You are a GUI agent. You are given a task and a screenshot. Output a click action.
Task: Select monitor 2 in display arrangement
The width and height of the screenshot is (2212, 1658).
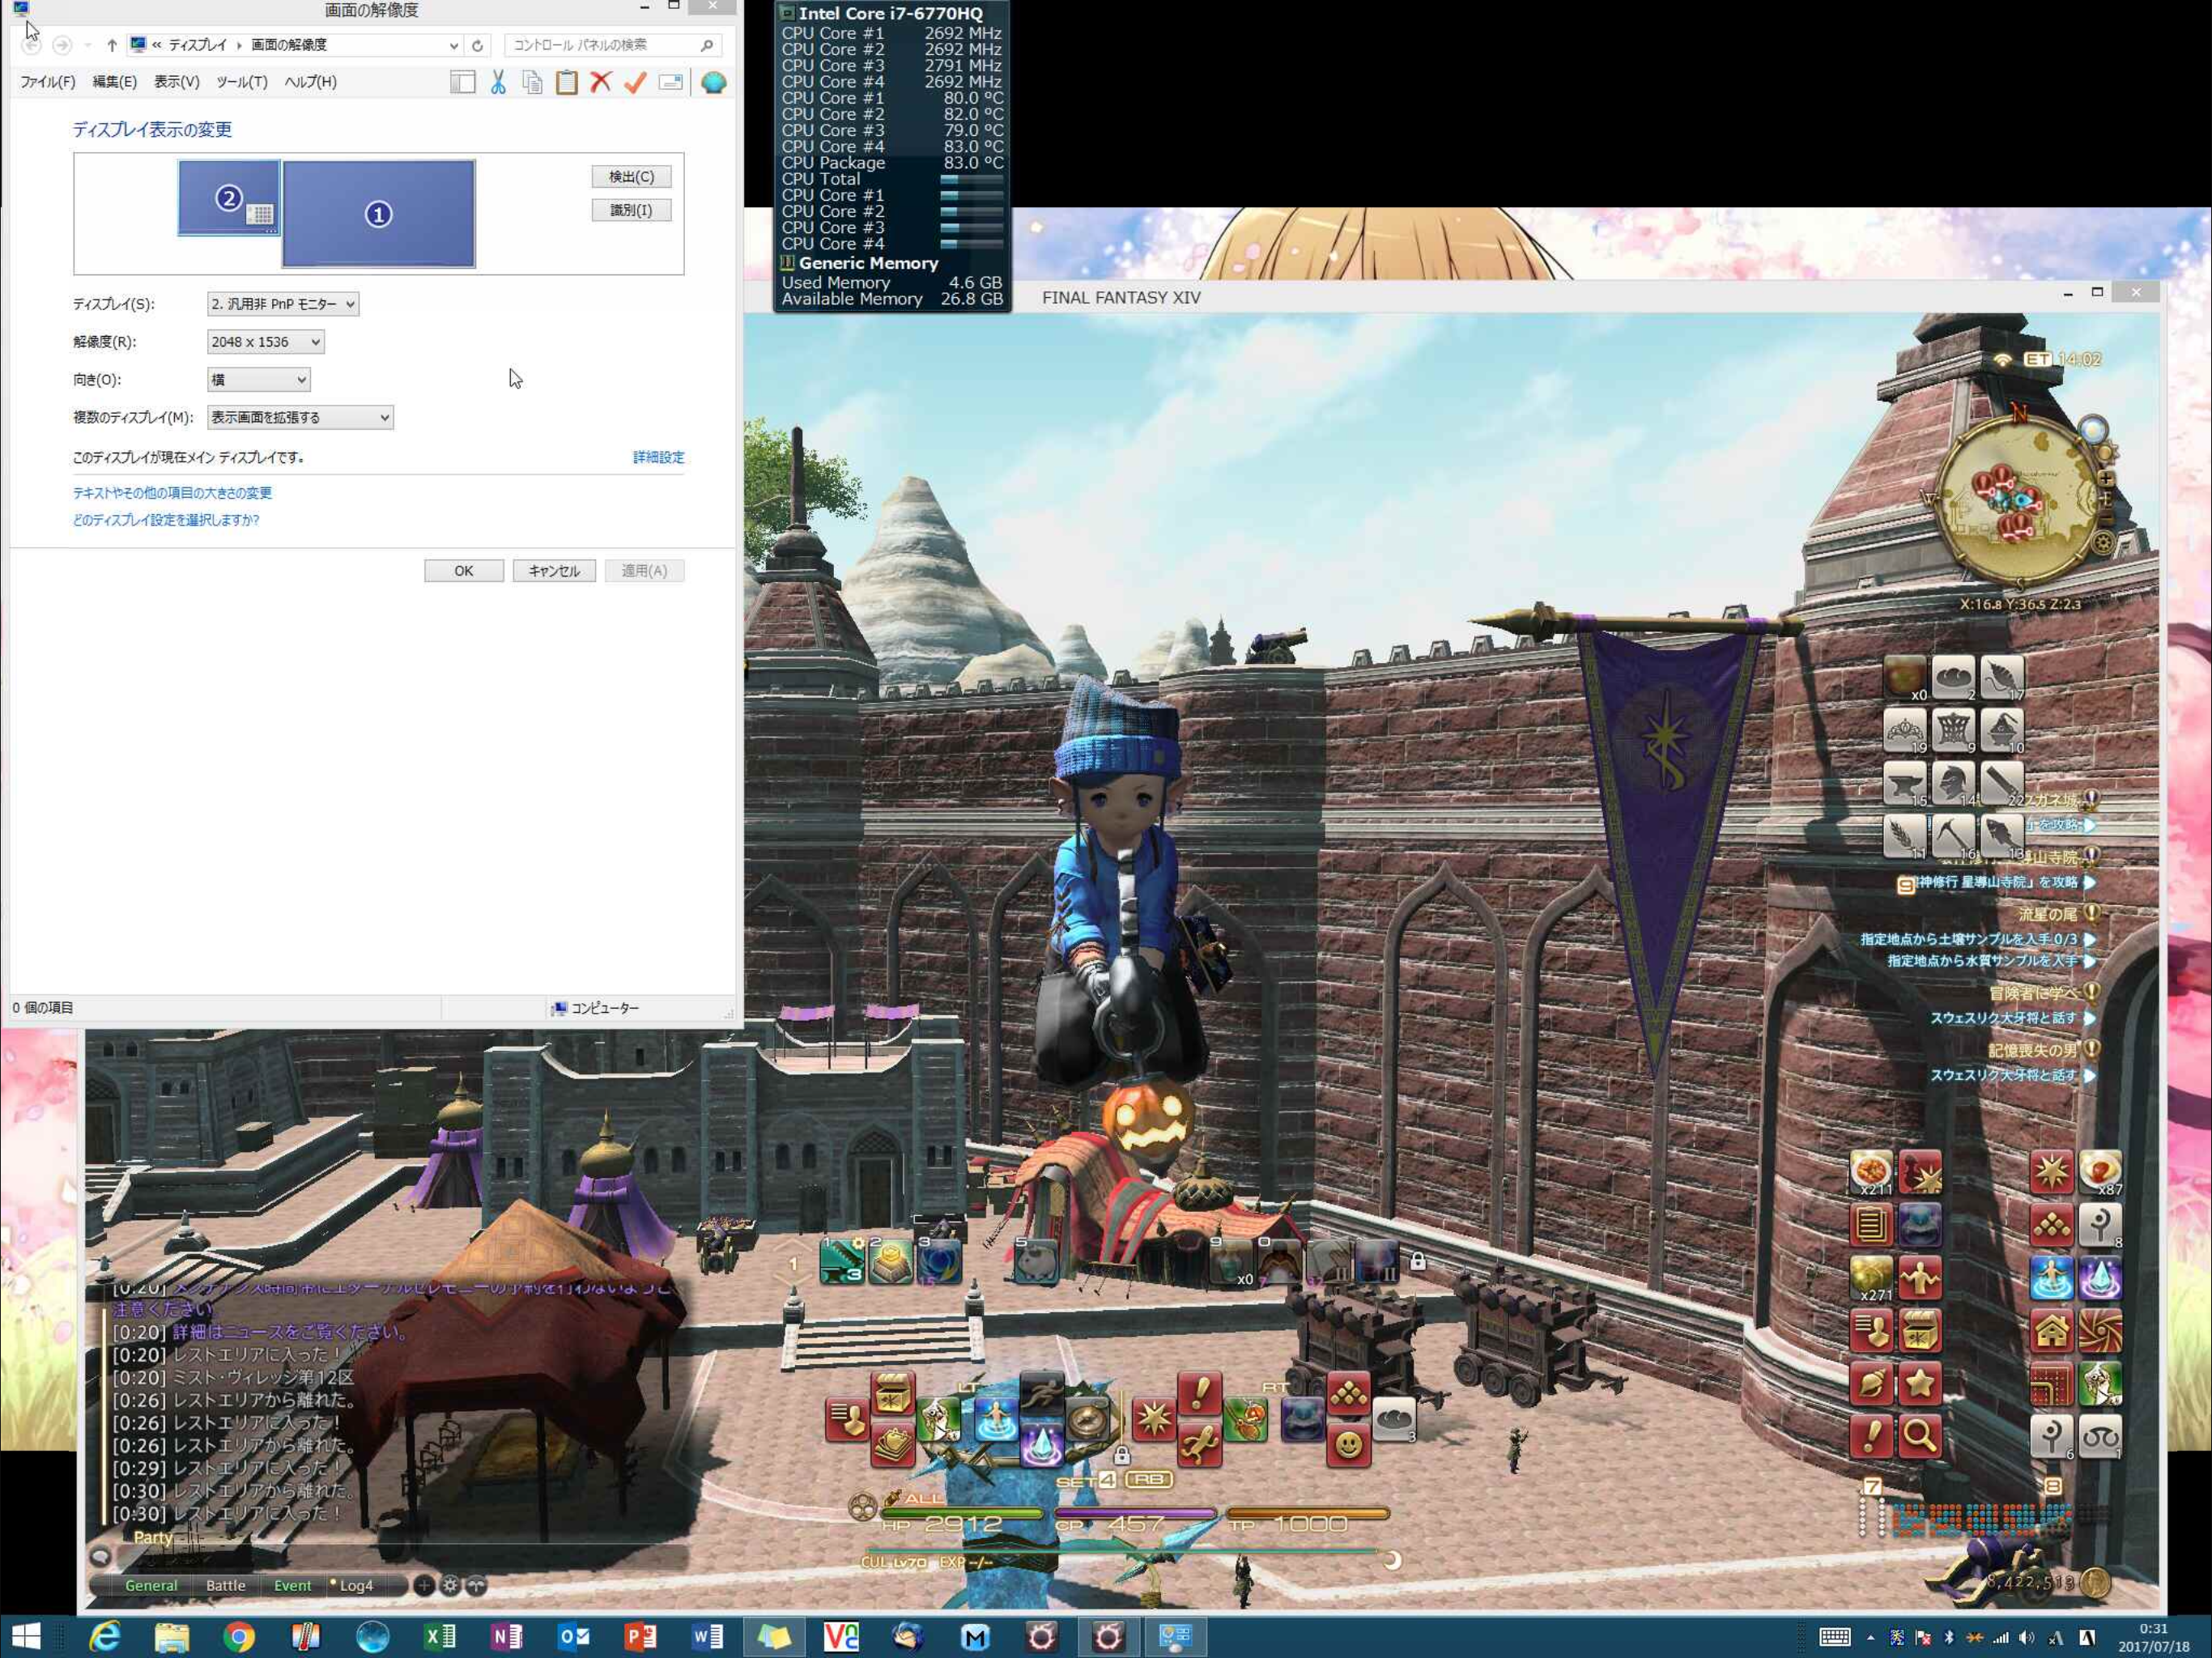coord(229,198)
